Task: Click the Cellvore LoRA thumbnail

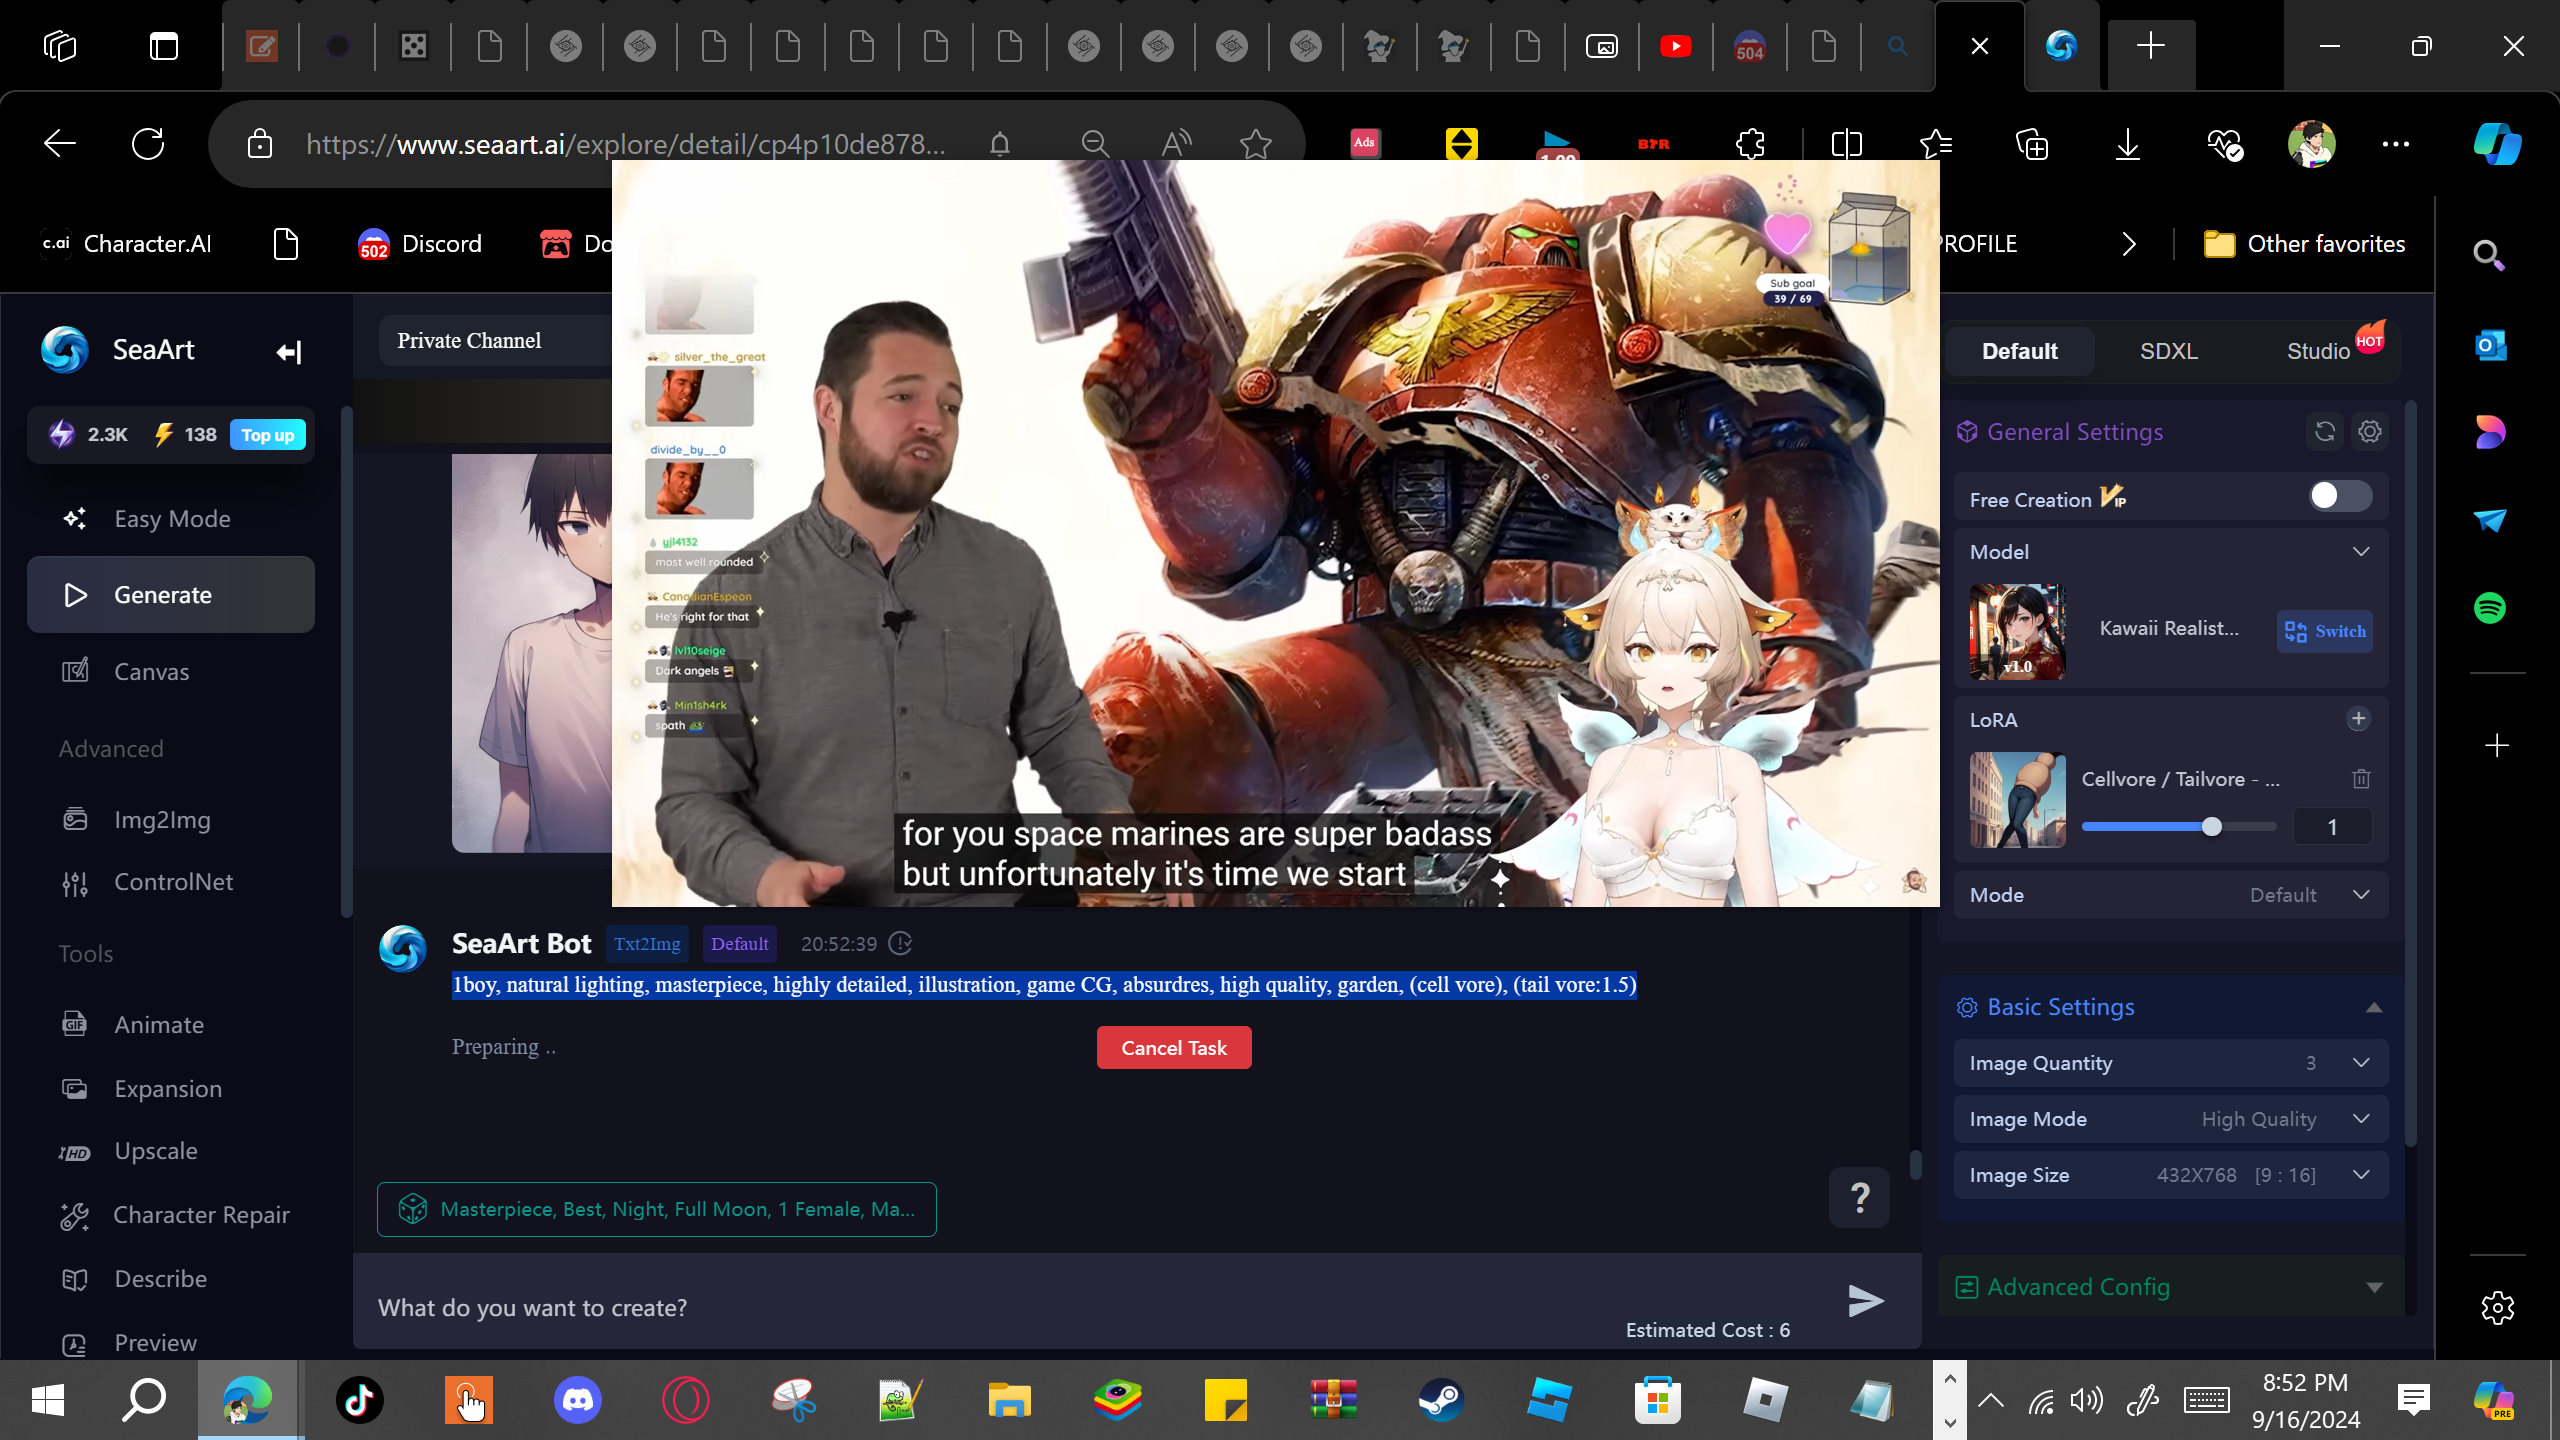Action: (x=2017, y=800)
